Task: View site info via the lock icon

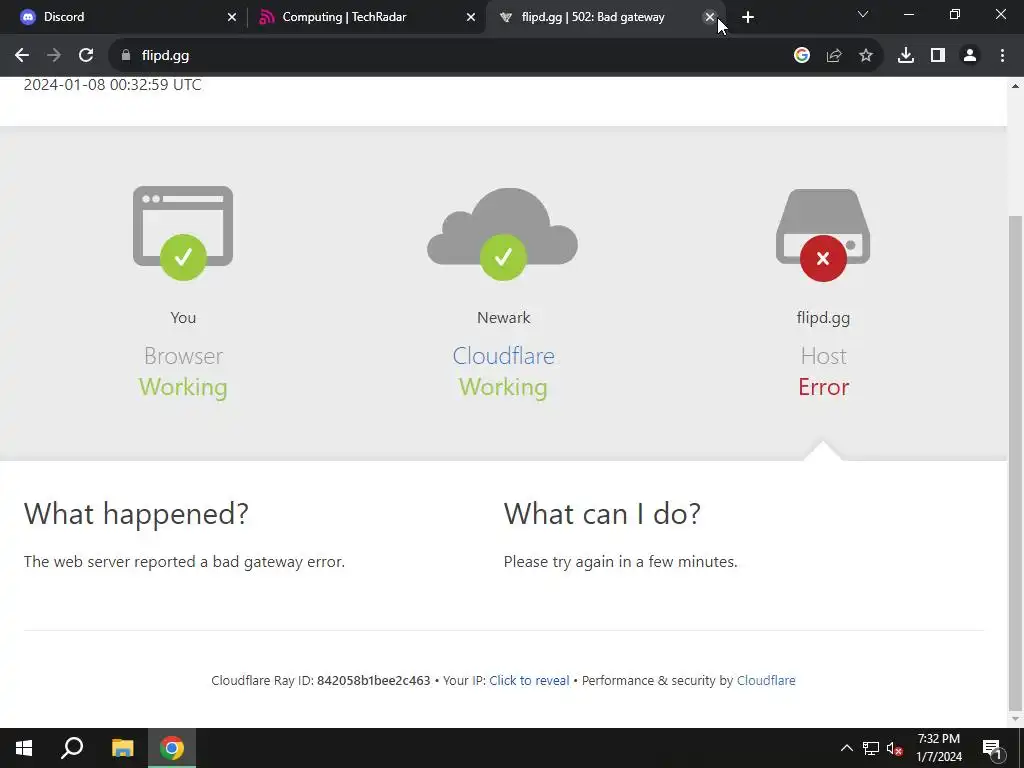Action: pos(126,56)
